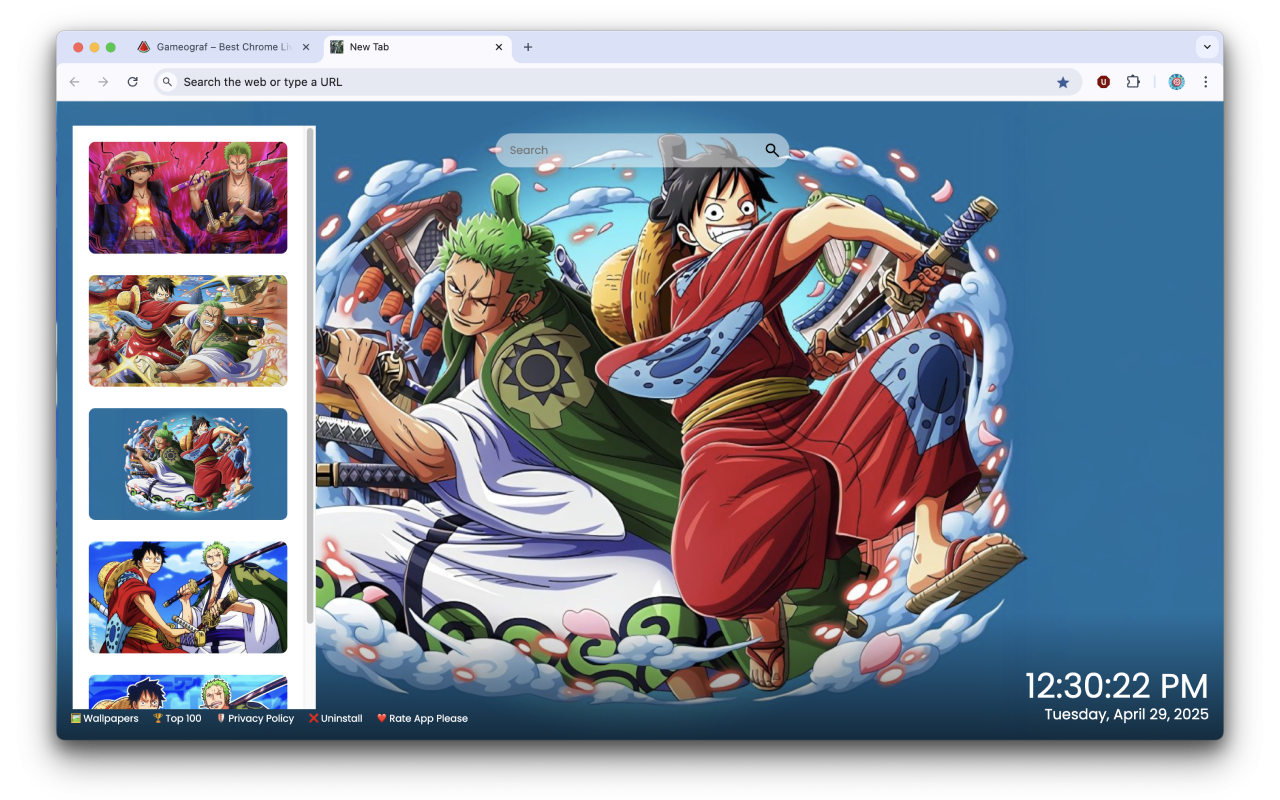The height and width of the screenshot is (800, 1280).
Task: Open the Privacy Policy link
Action: click(x=260, y=718)
